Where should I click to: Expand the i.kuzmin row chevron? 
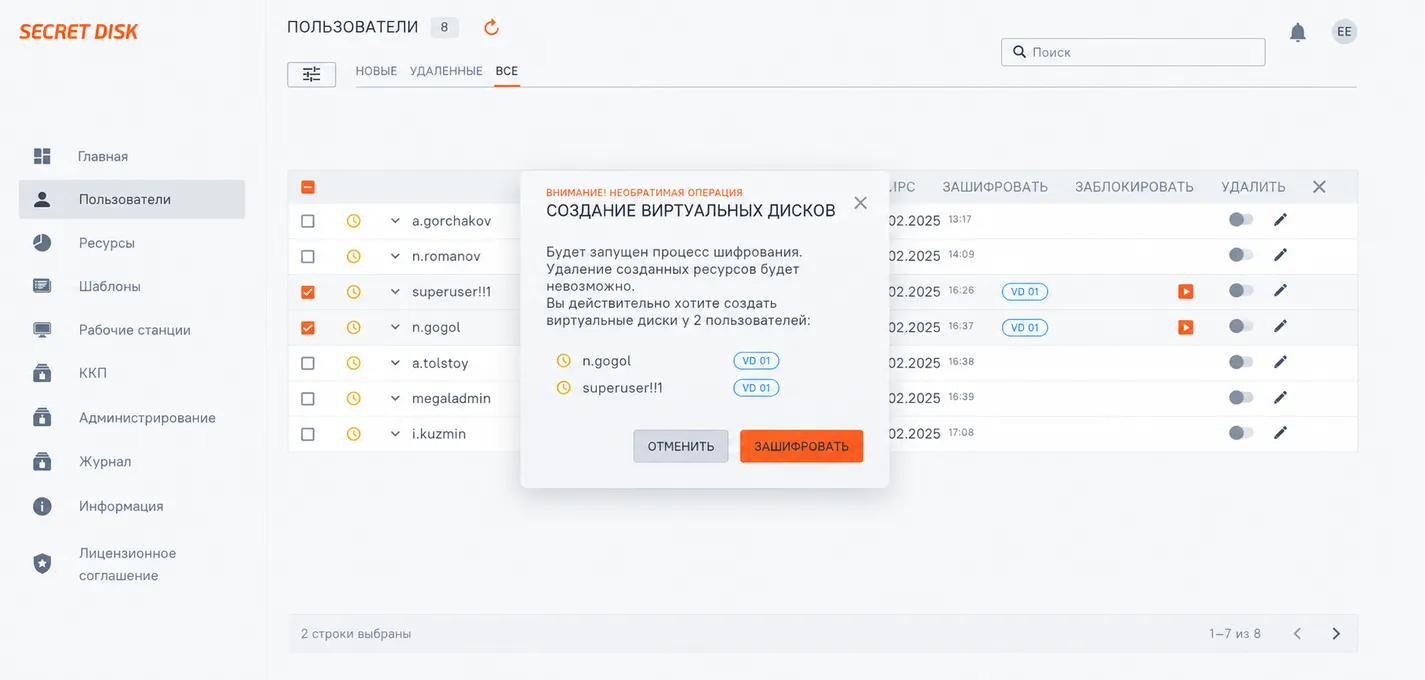point(395,434)
